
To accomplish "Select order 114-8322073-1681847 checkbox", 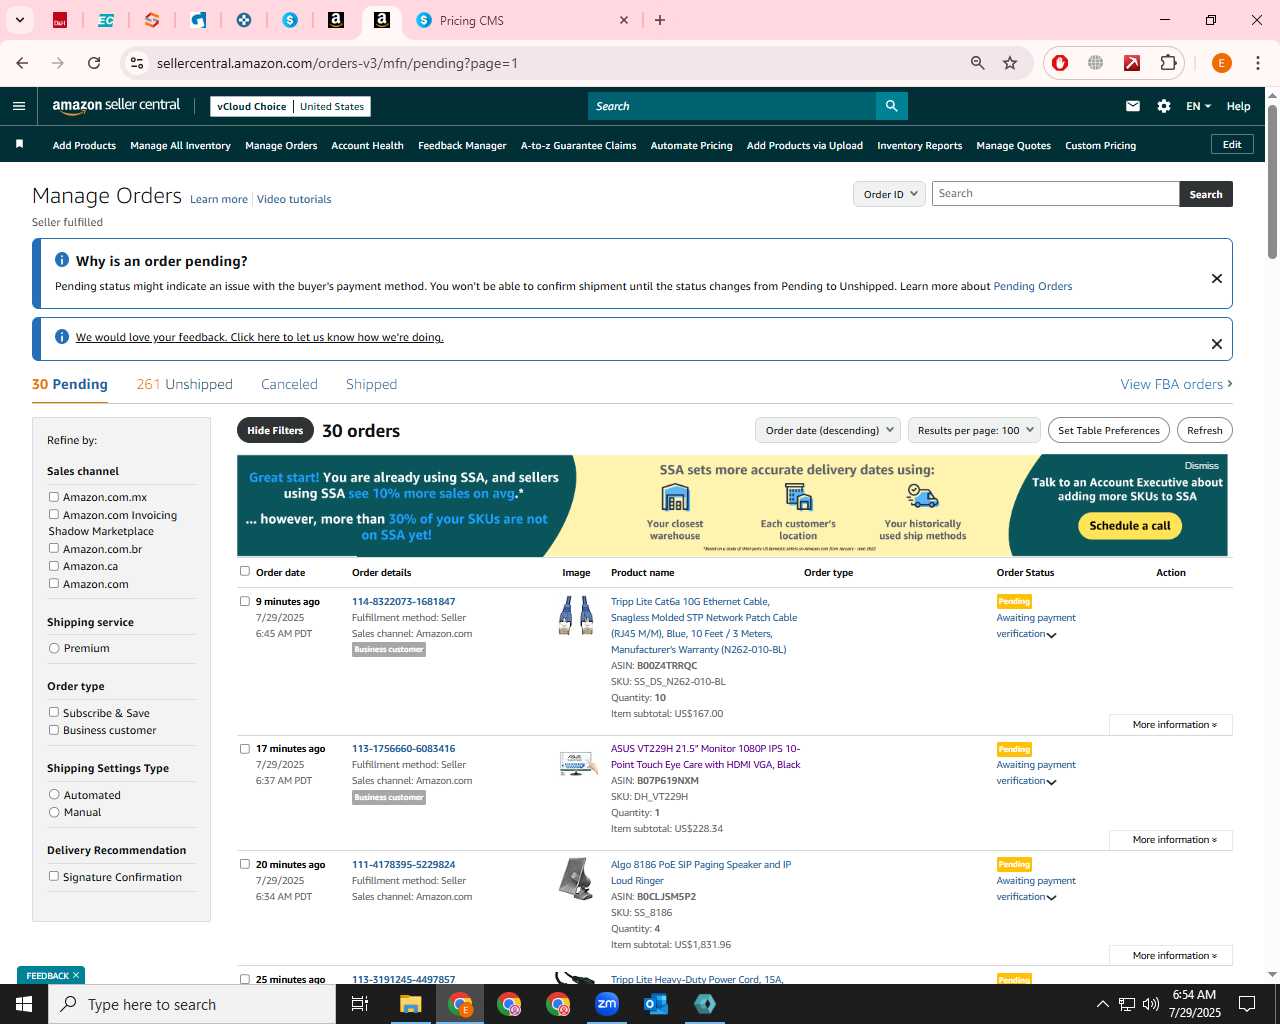I will click(x=245, y=602).
